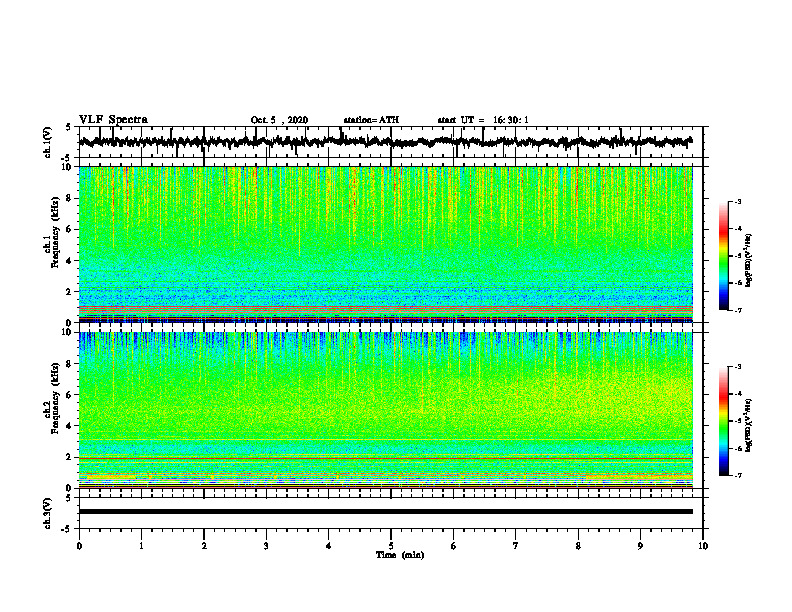
Task: Click the ch.1 spectrogram panel
Action: coord(385,244)
